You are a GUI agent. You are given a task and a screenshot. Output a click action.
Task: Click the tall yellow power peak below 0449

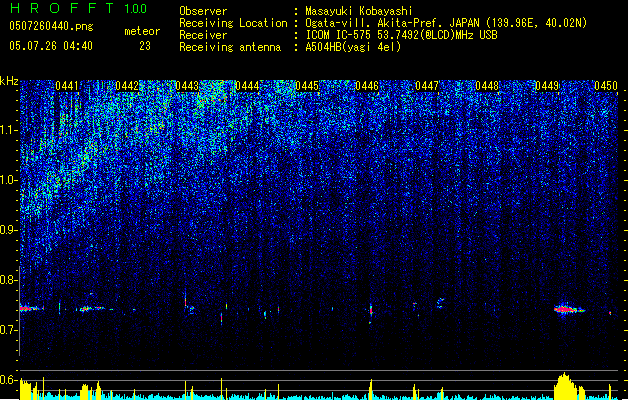tap(565, 386)
